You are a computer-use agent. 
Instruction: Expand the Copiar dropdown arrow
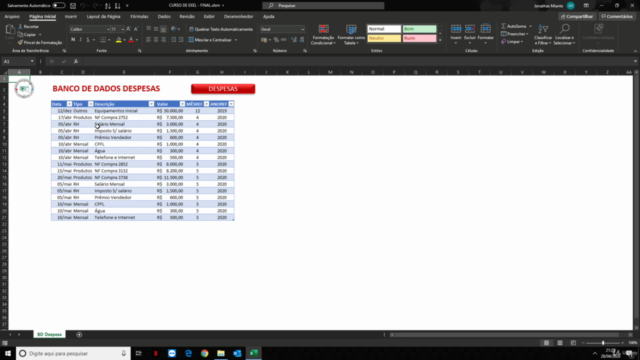pyautogui.click(x=40, y=35)
